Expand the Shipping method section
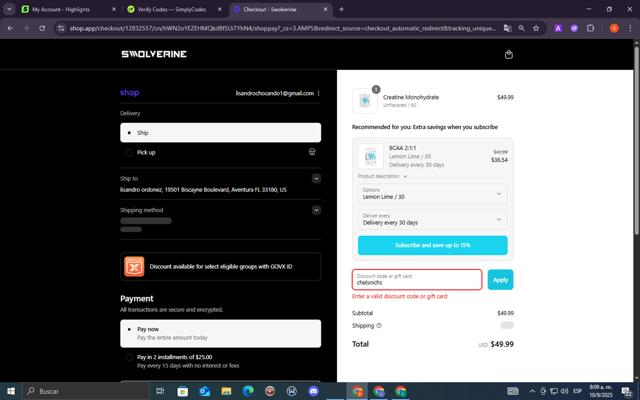 pyautogui.click(x=316, y=210)
